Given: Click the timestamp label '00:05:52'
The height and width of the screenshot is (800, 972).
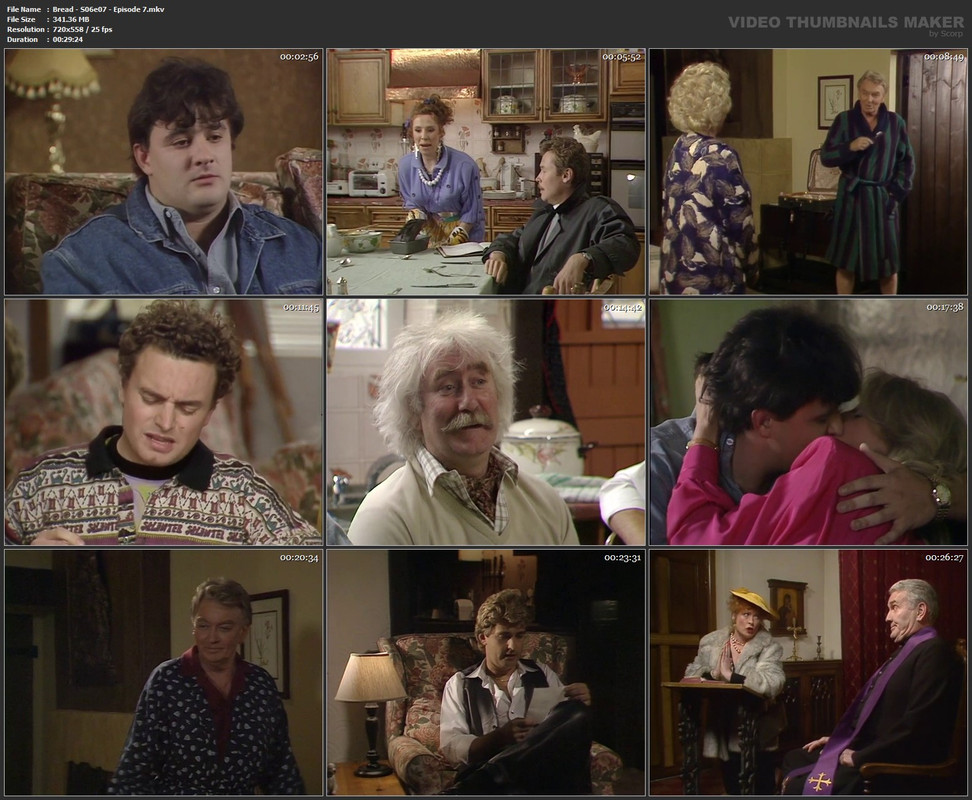Looking at the screenshot, I should point(622,56).
